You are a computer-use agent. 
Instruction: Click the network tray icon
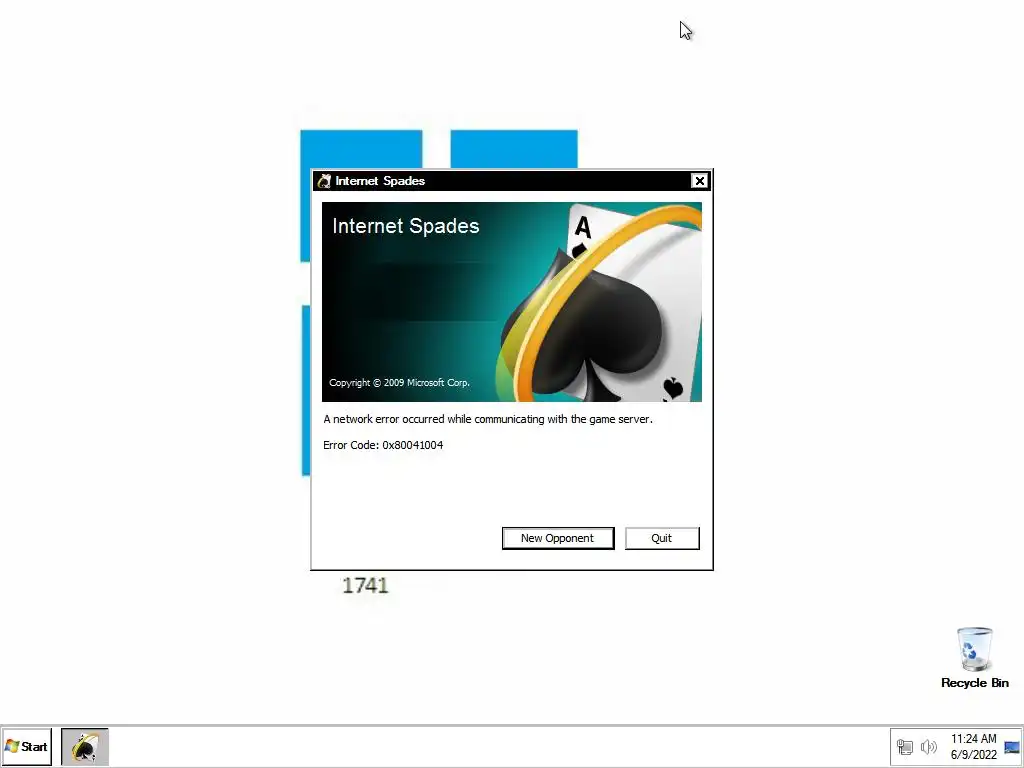(x=904, y=746)
